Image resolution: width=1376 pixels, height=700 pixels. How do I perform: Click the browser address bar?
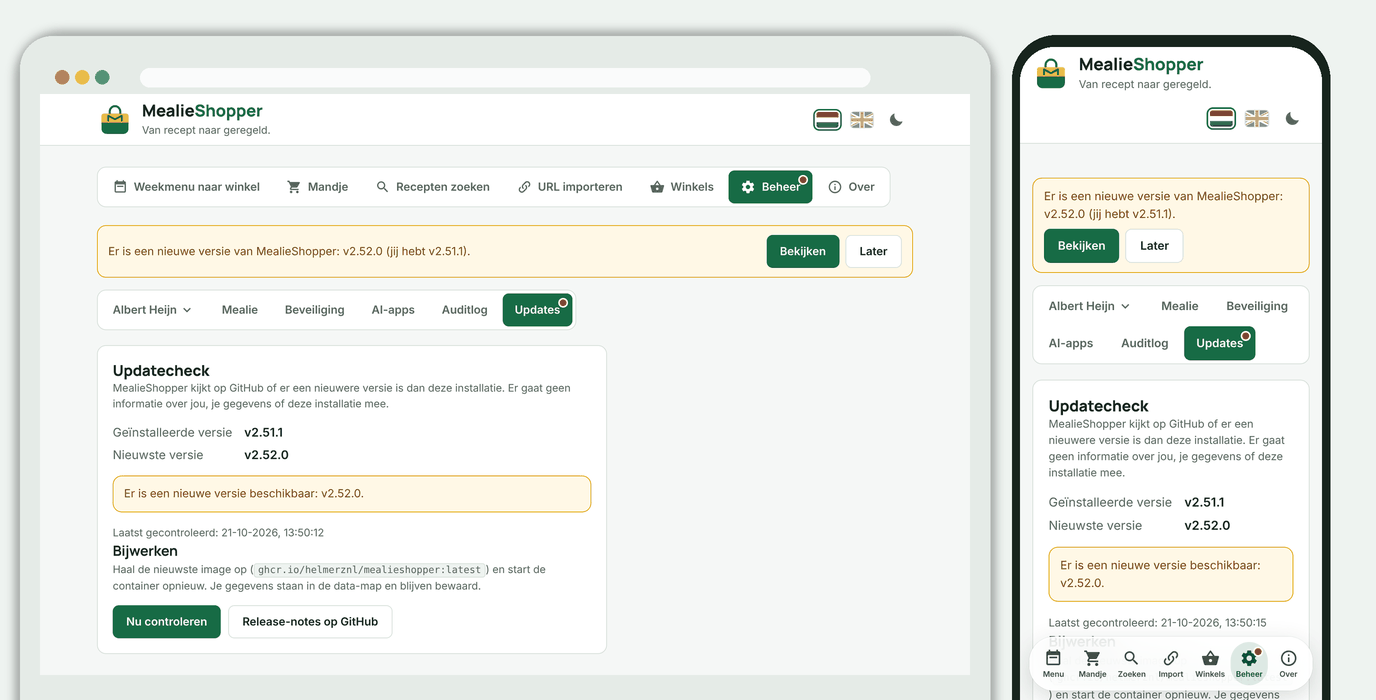(505, 77)
